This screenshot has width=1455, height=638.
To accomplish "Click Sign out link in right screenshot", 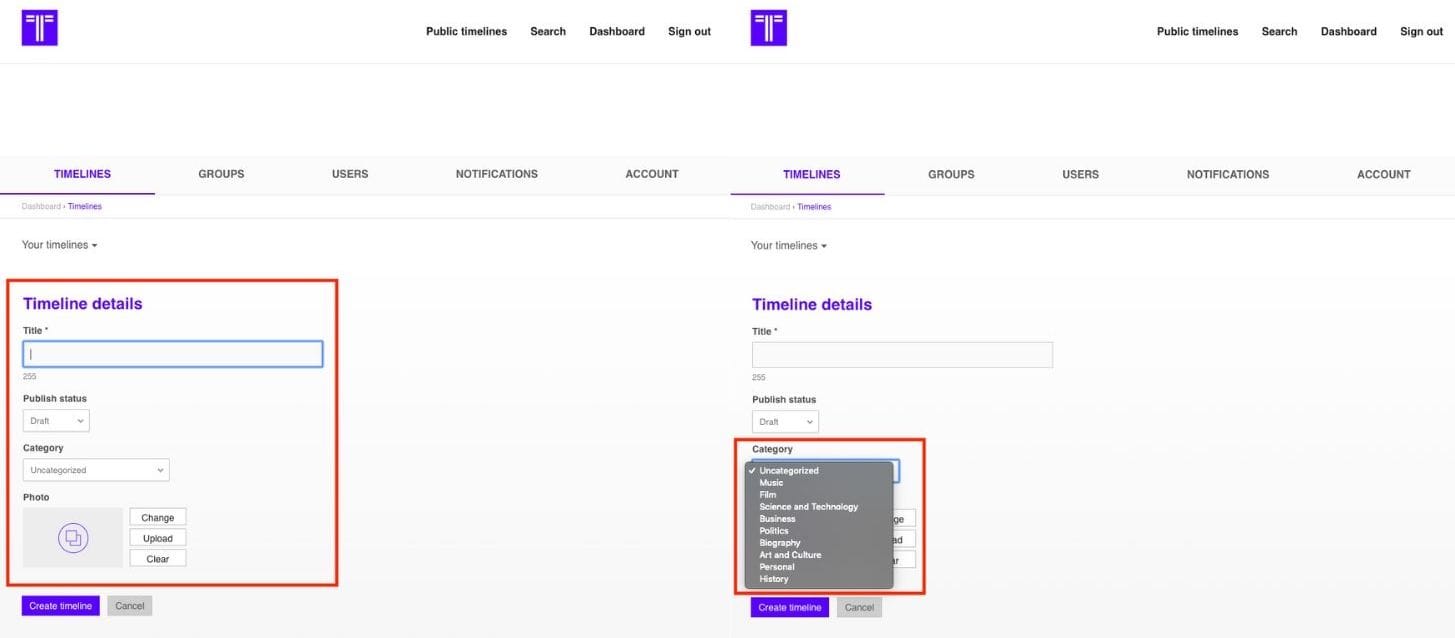I will pos(1421,32).
